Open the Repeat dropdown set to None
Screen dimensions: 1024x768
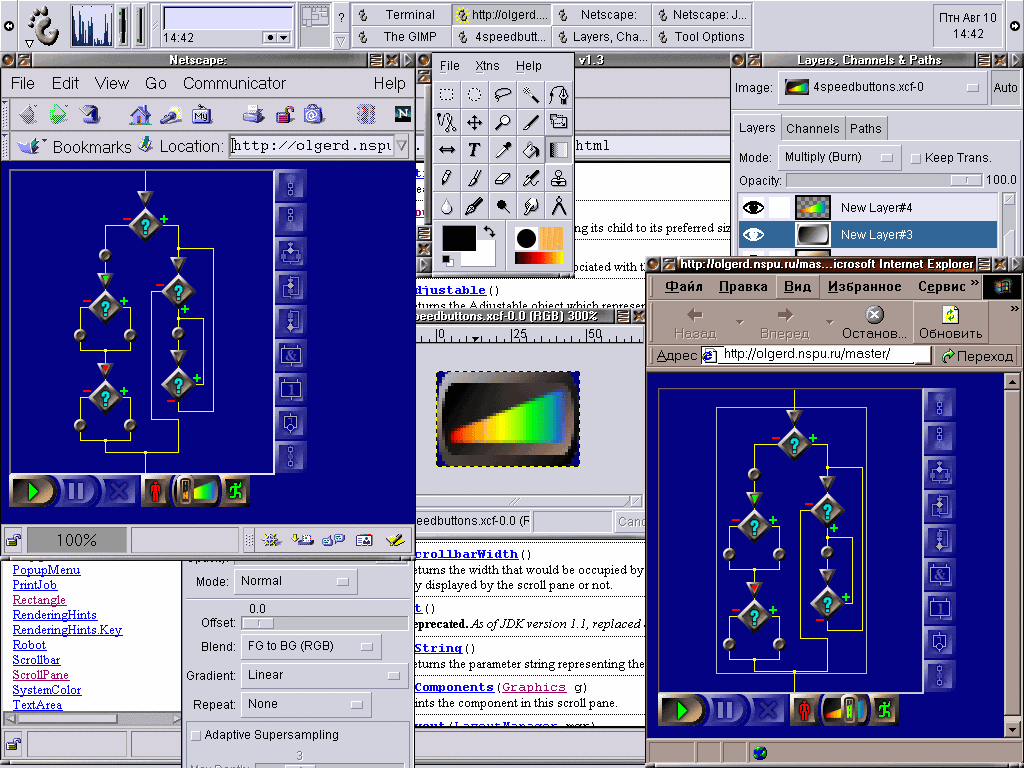click(306, 705)
